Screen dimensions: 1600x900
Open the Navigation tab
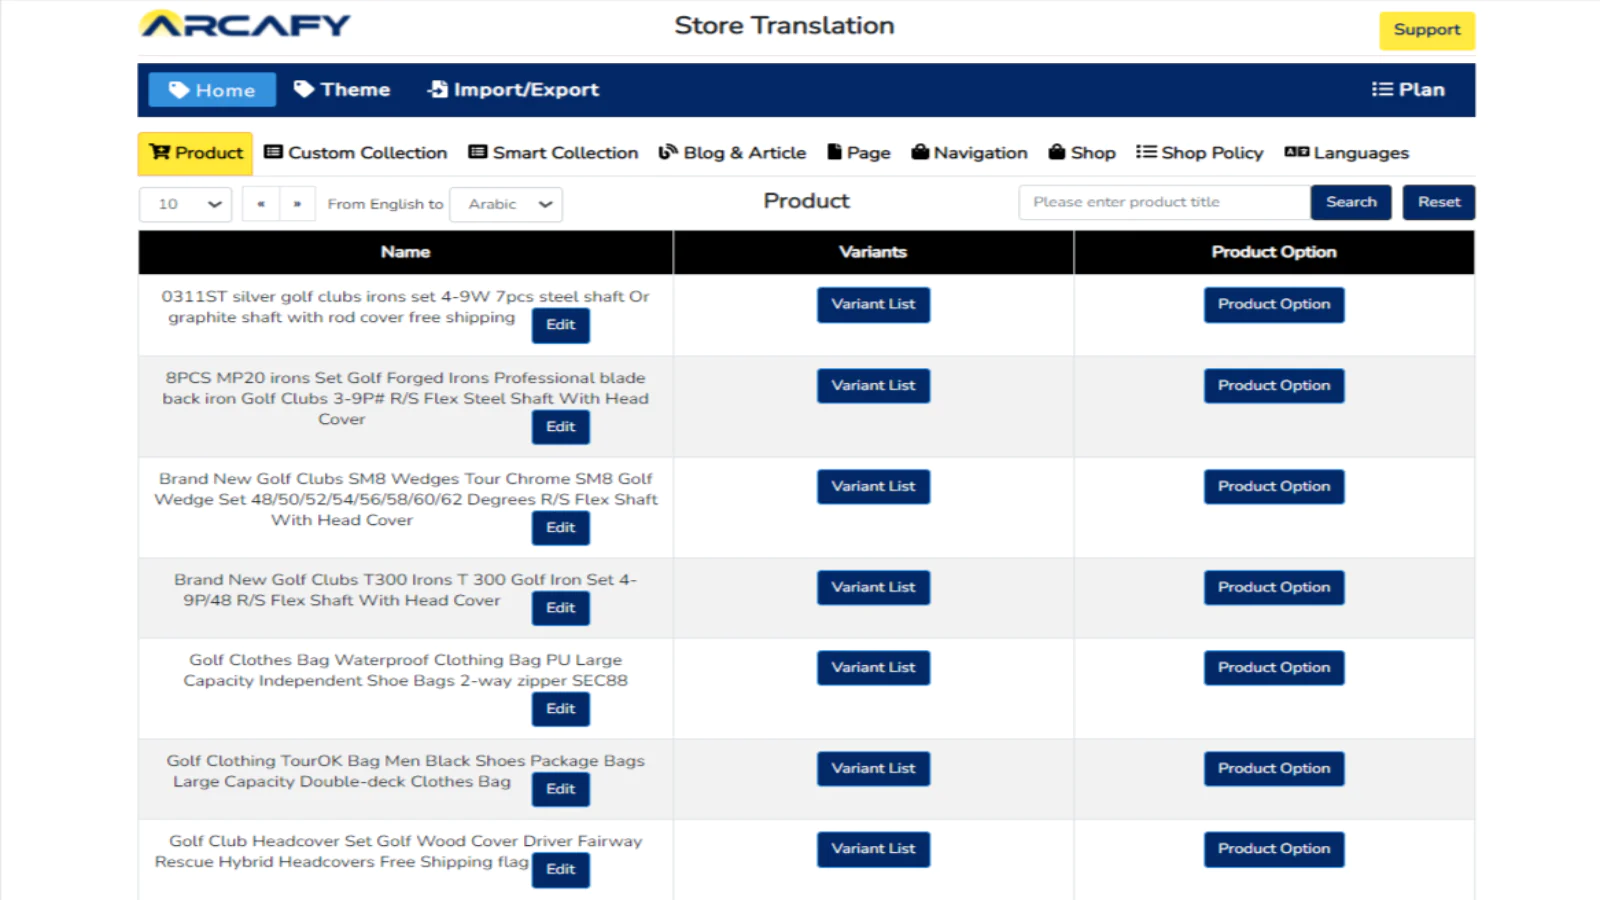pyautogui.click(x=969, y=153)
